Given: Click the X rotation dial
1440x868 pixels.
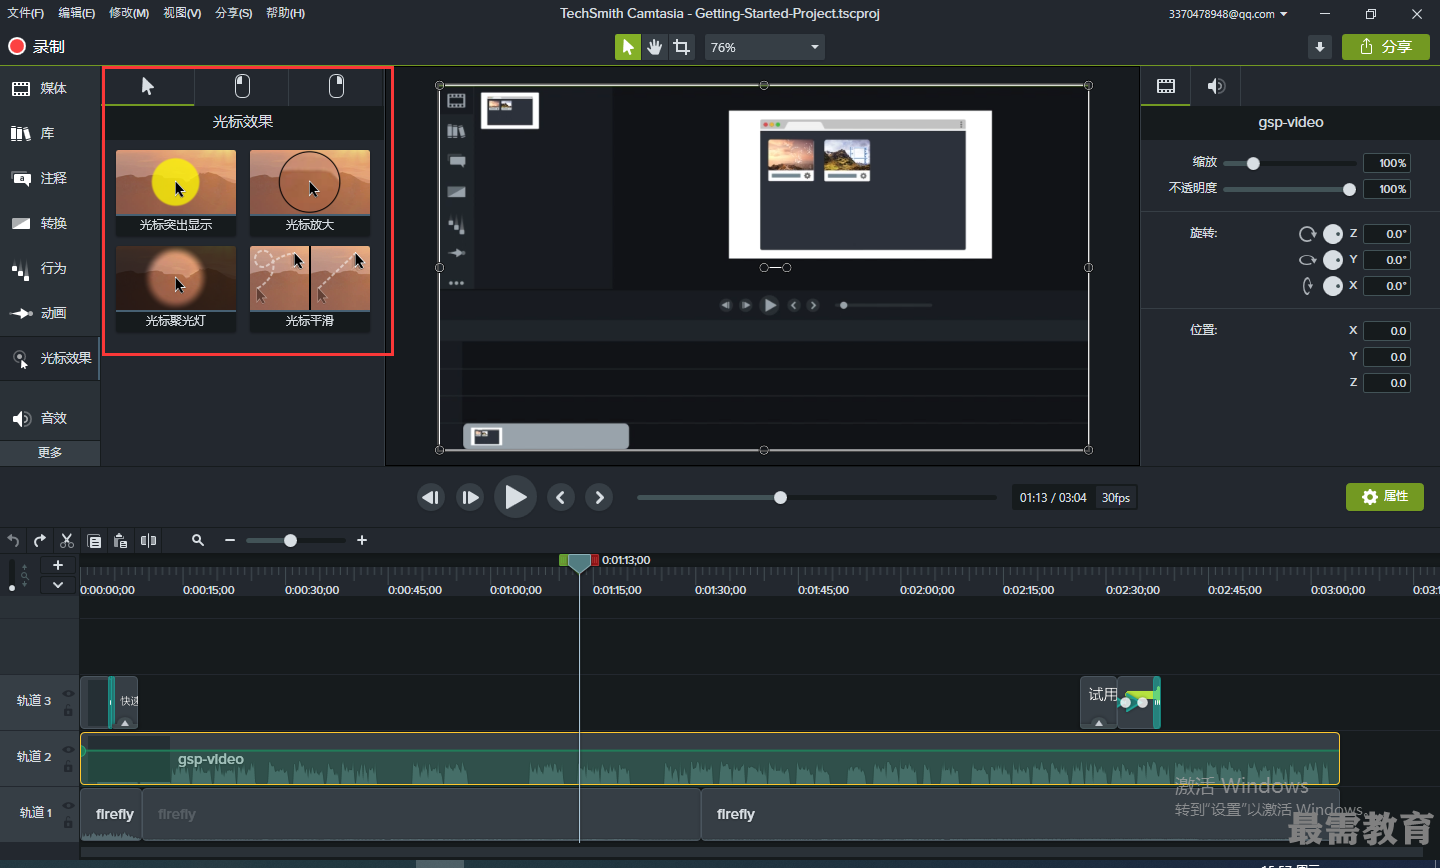Looking at the screenshot, I should coord(1333,286).
